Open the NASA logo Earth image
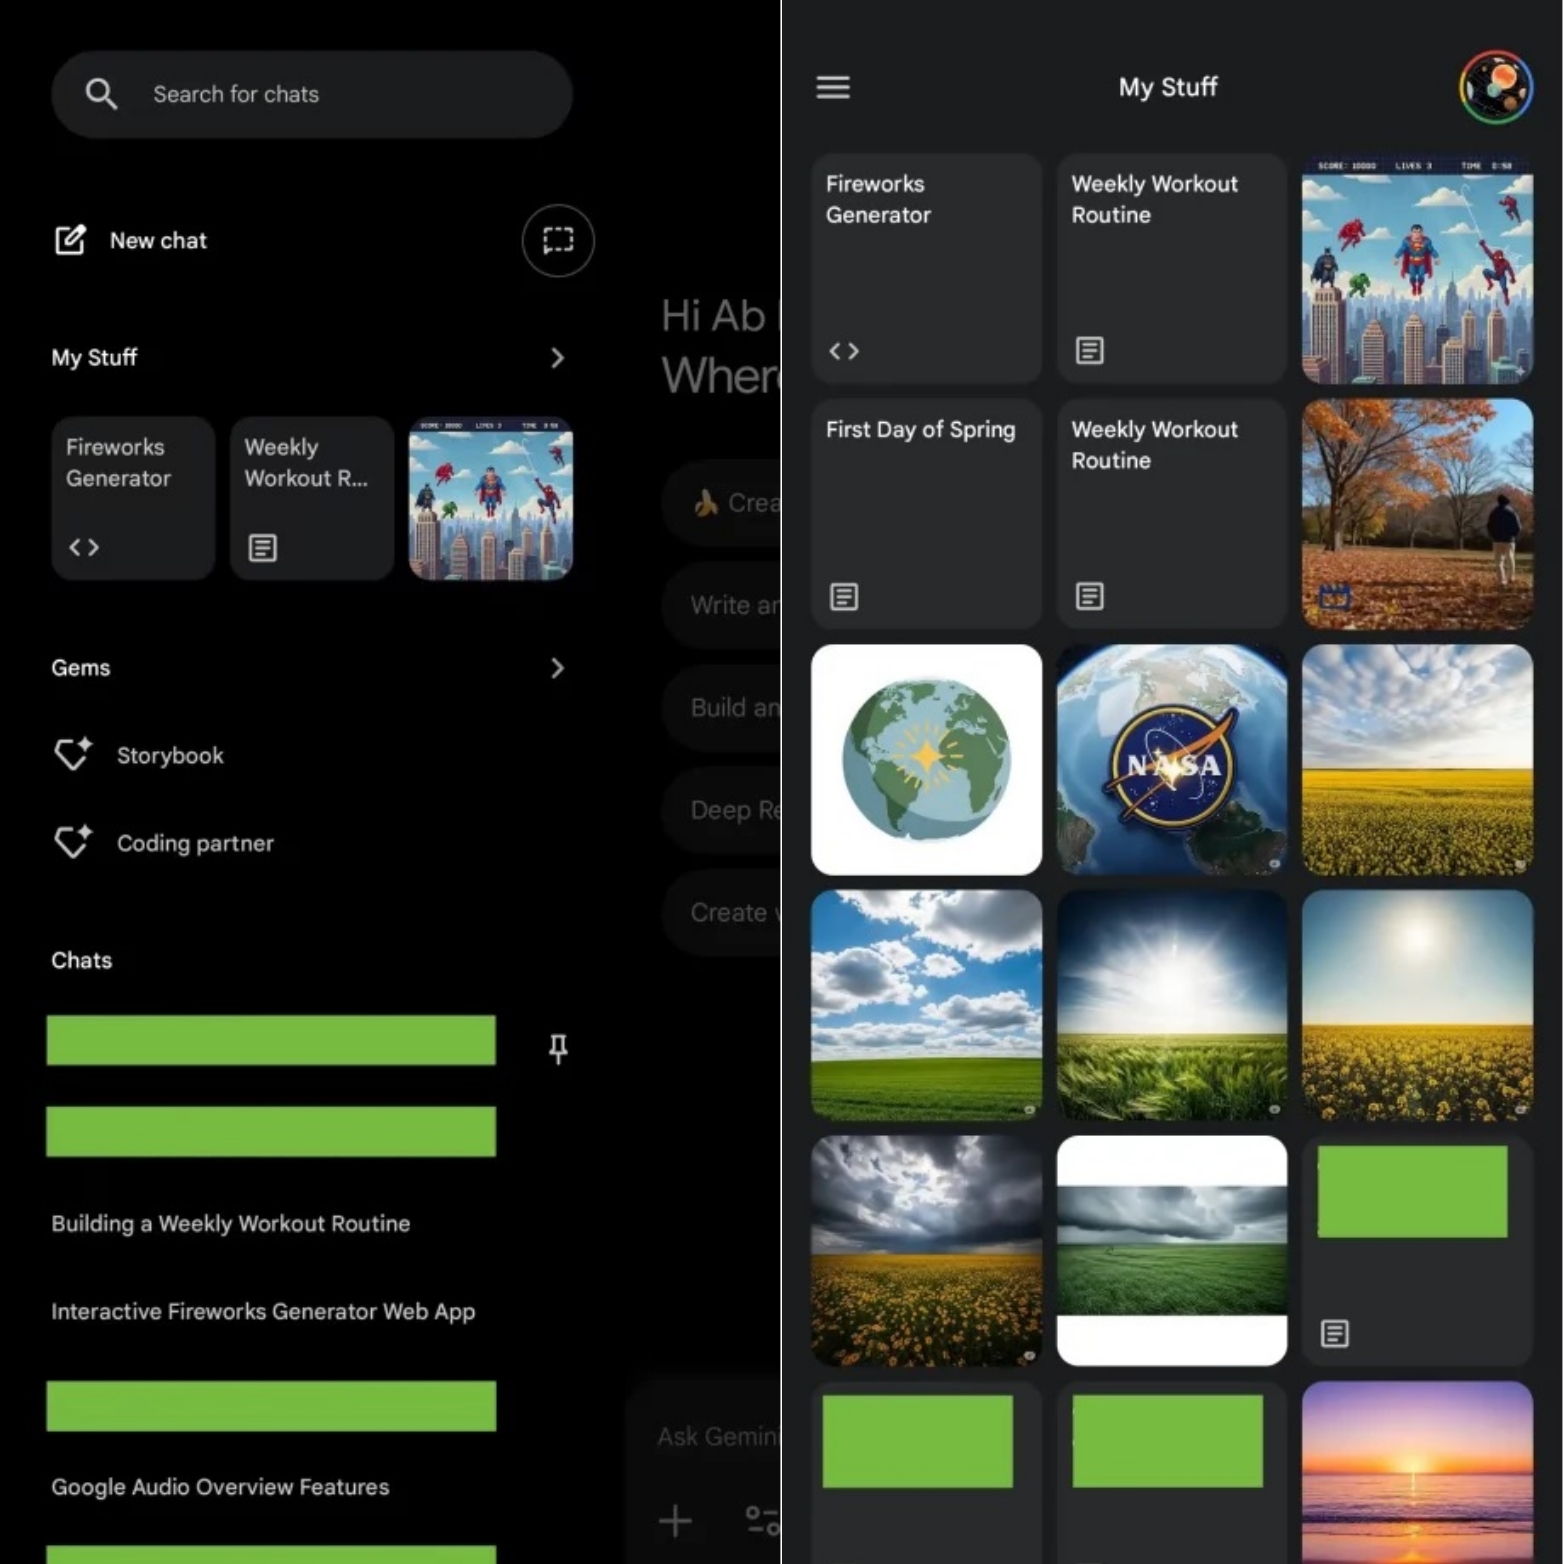1564x1564 pixels. click(1171, 759)
